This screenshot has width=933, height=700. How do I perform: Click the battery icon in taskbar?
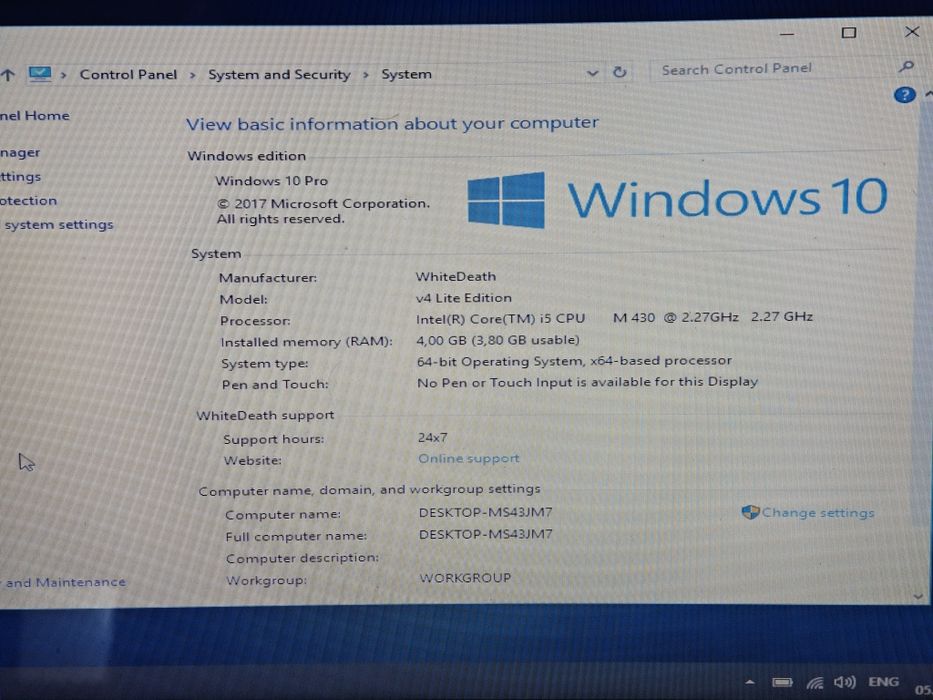point(782,682)
